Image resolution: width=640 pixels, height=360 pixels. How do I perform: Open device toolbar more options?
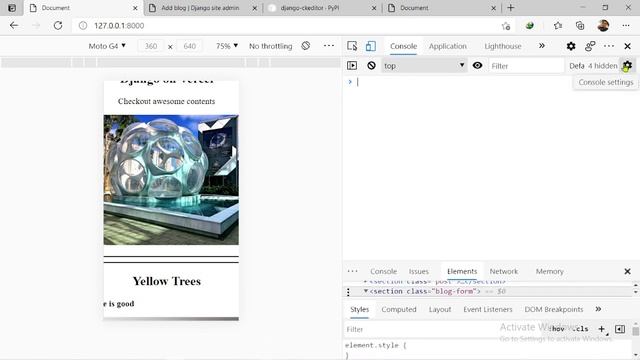click(x=329, y=46)
